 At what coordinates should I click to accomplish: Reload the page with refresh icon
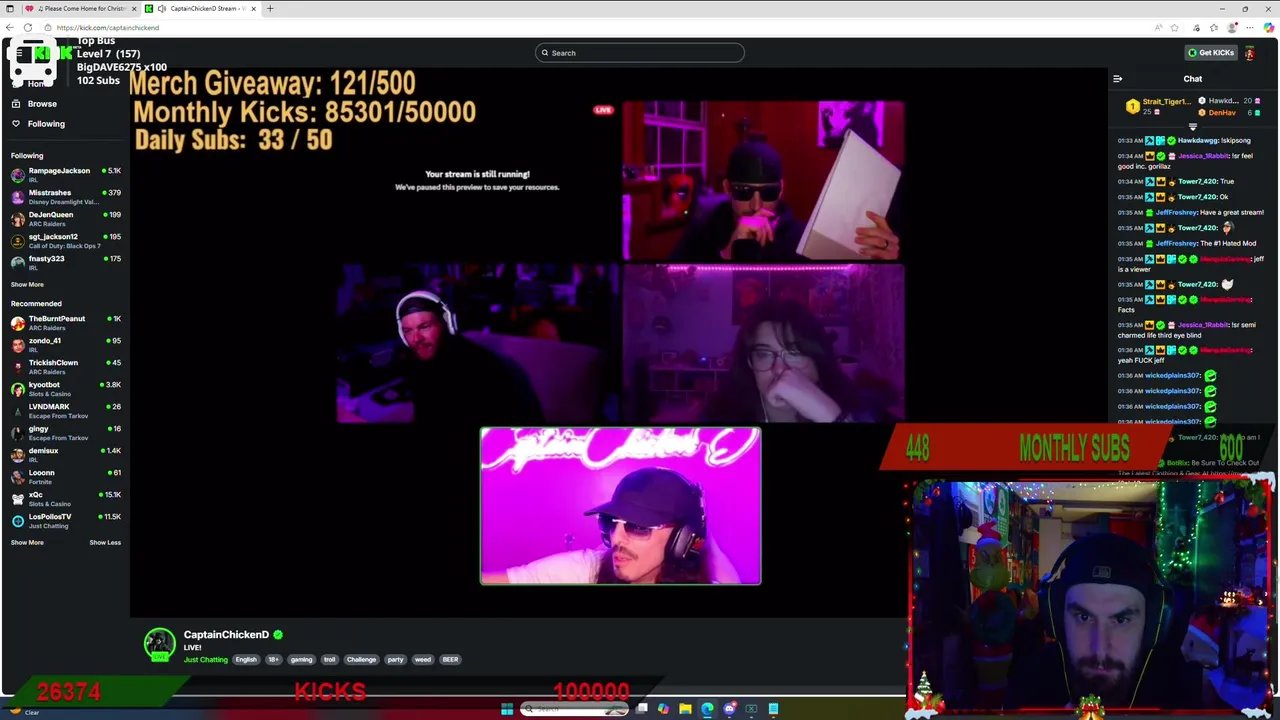click(x=28, y=28)
